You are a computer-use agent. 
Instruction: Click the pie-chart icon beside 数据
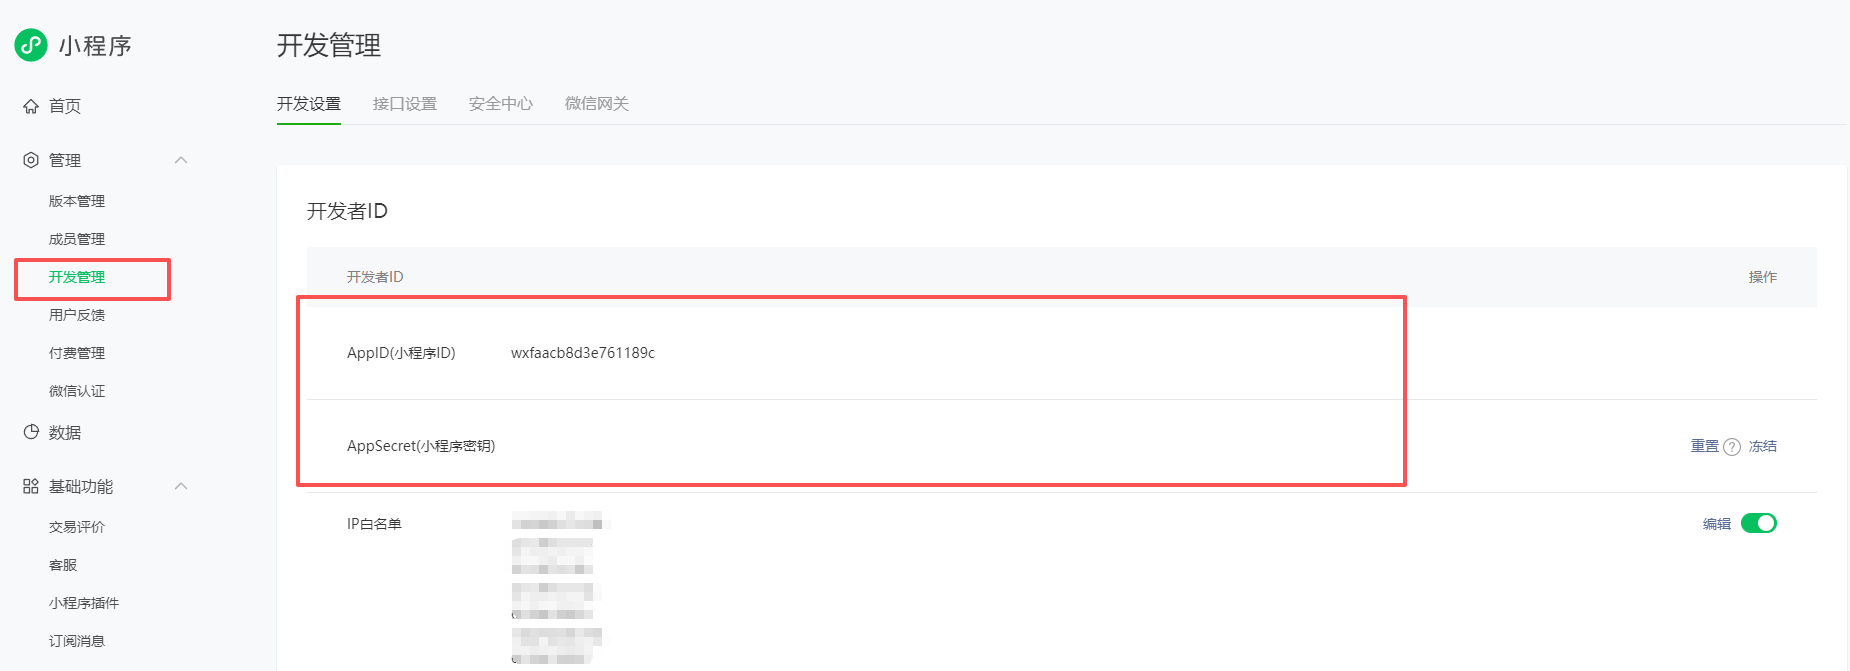[31, 432]
